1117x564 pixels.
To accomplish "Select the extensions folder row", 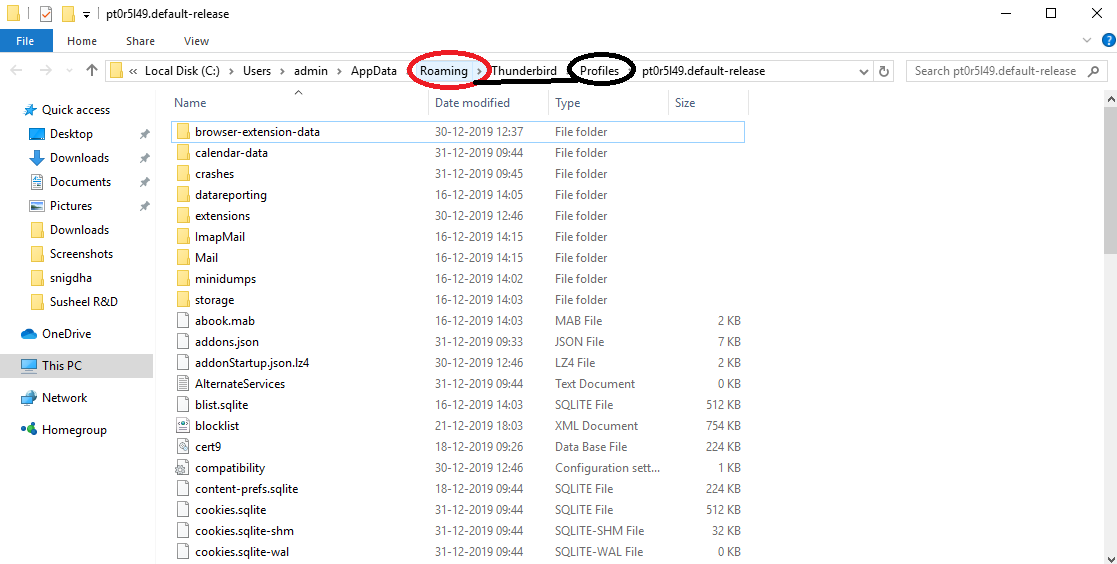I will coord(458,216).
